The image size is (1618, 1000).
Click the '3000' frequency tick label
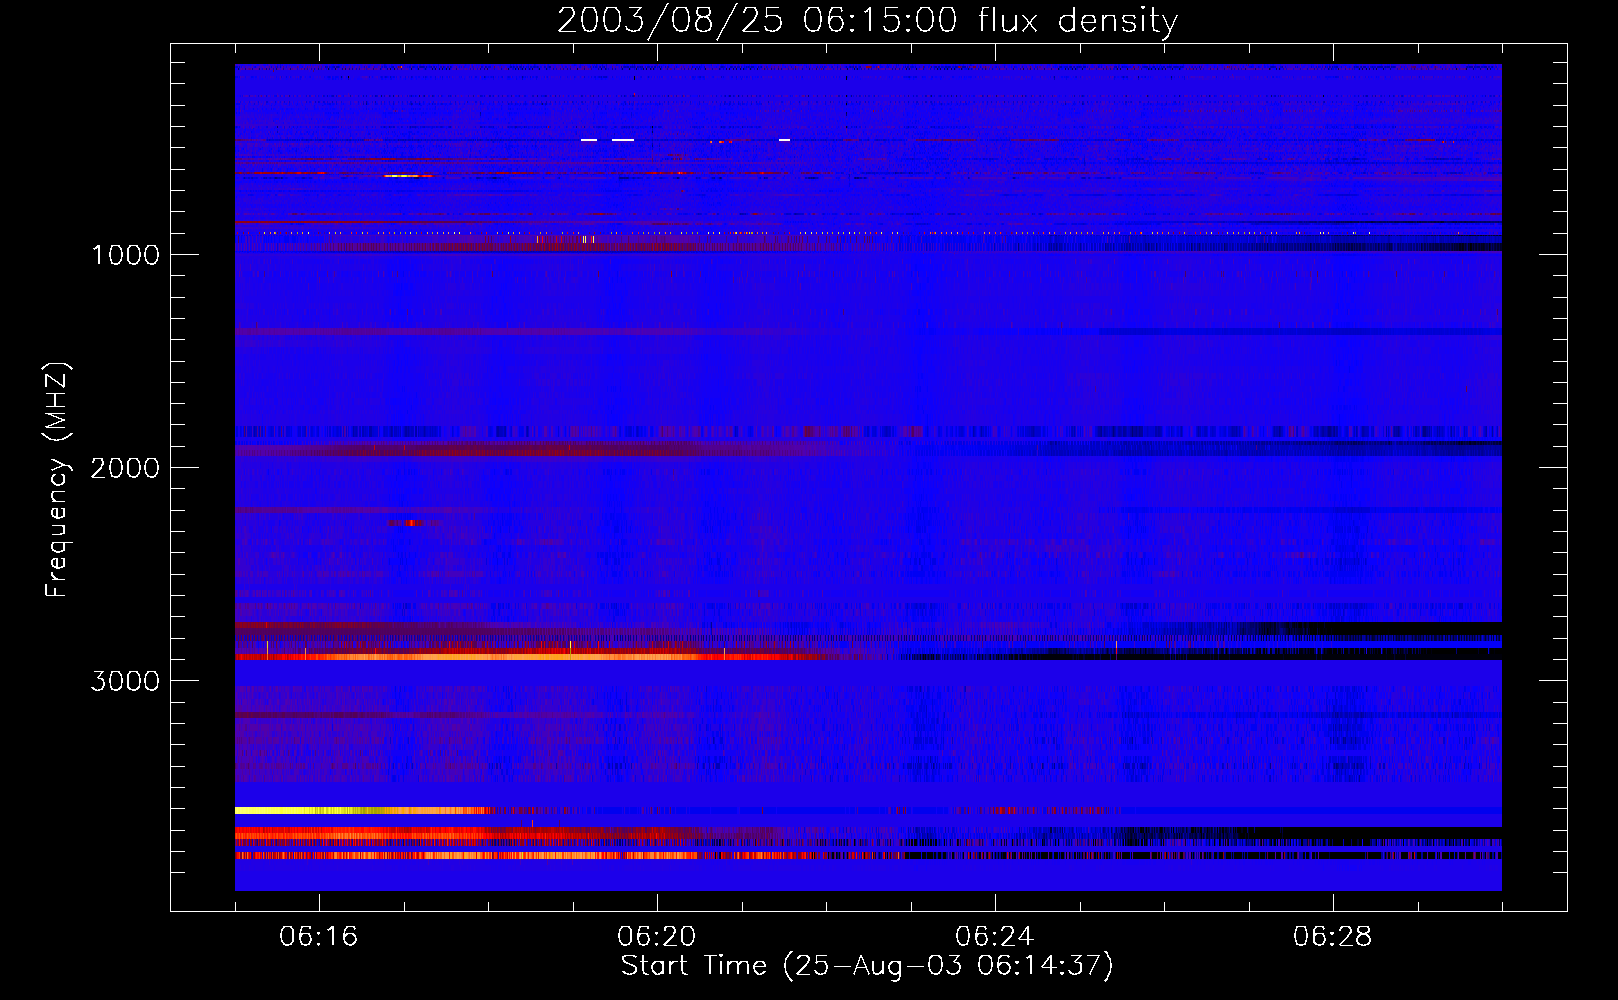coord(126,681)
